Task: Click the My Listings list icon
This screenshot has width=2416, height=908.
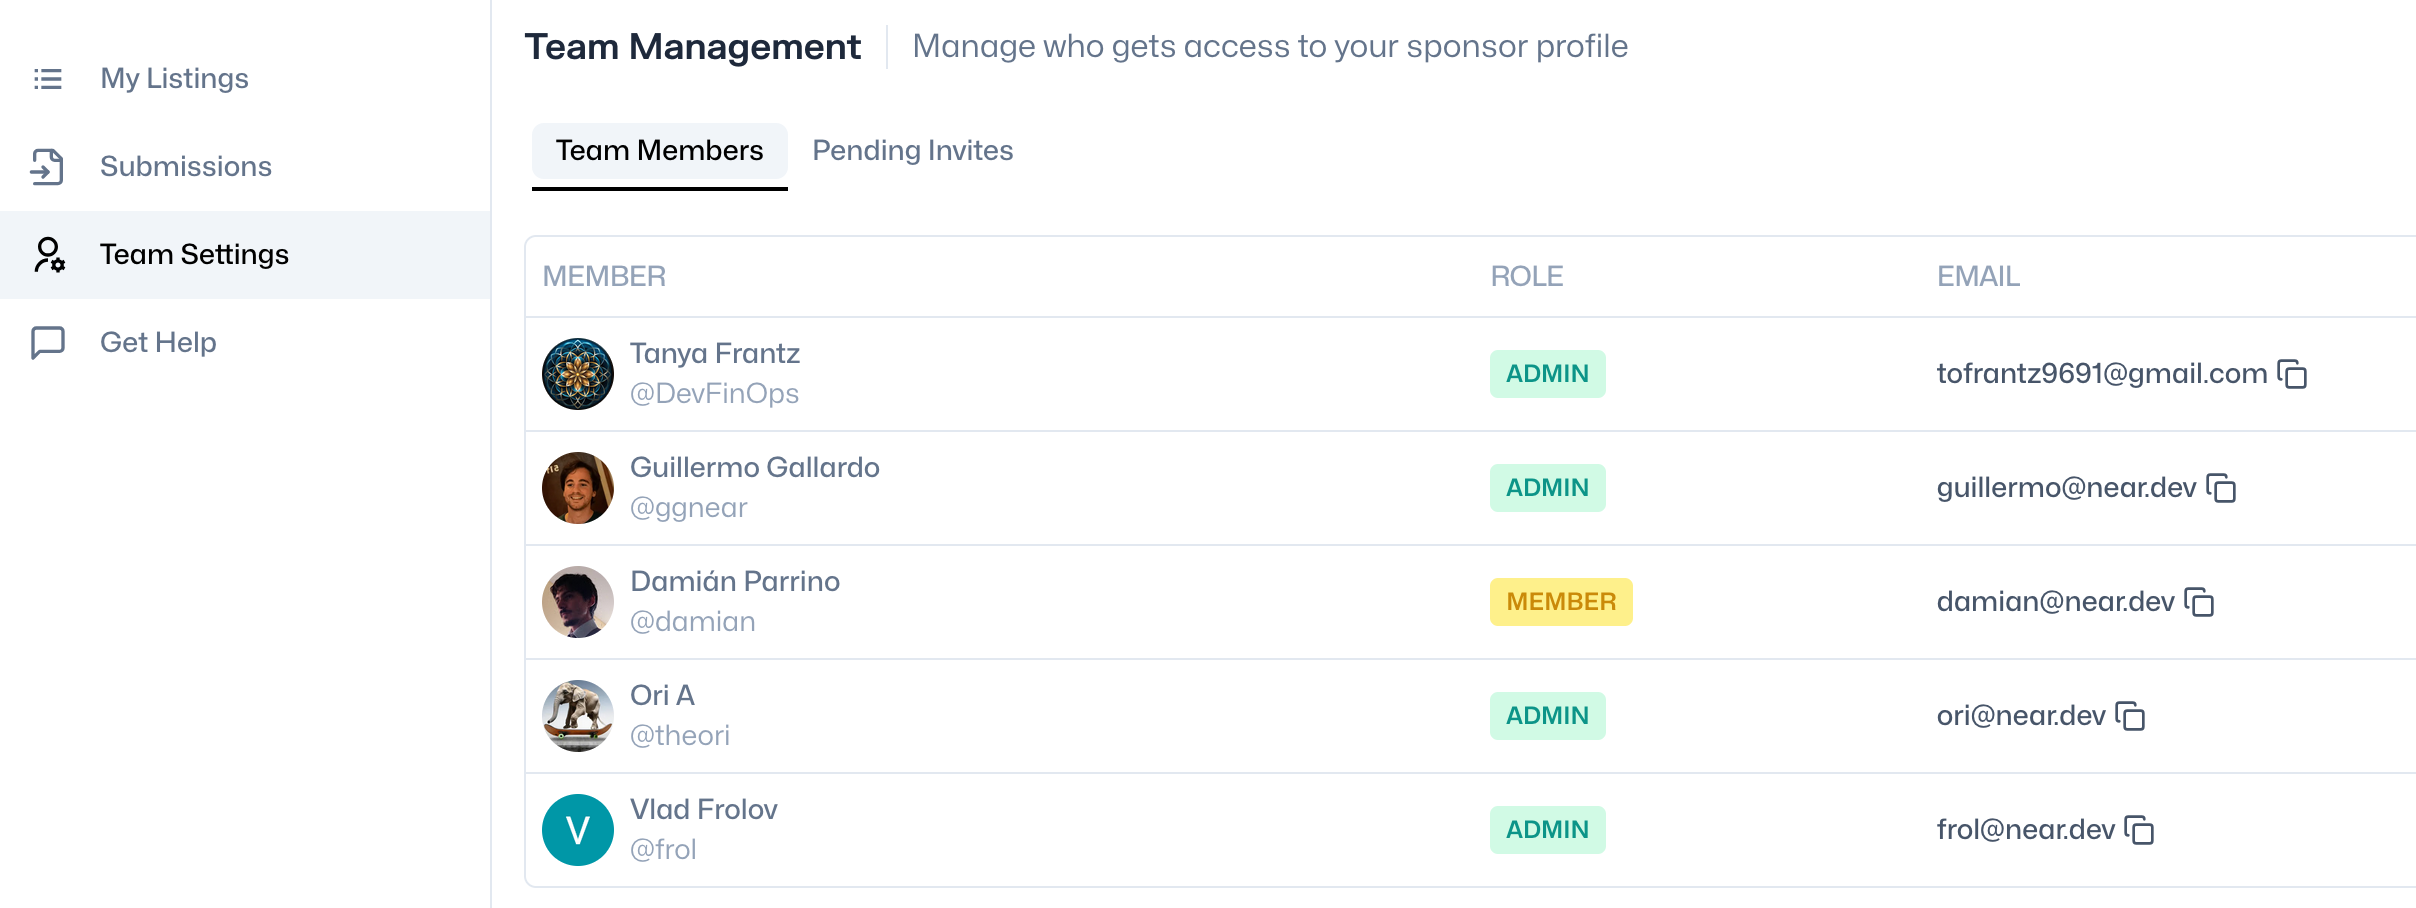Action: [x=48, y=78]
